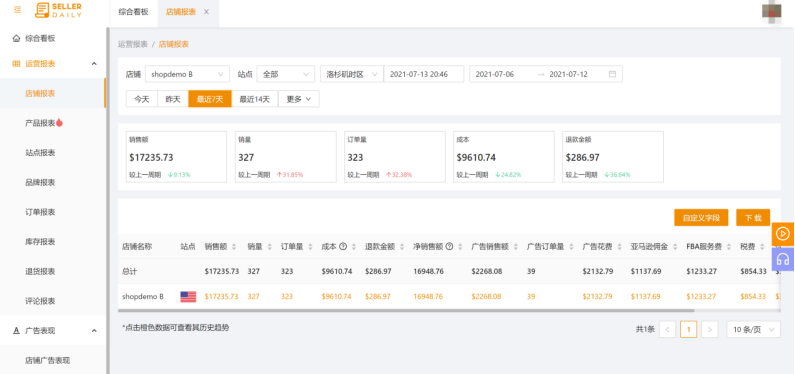Open the 更多 range dropdown

point(299,99)
